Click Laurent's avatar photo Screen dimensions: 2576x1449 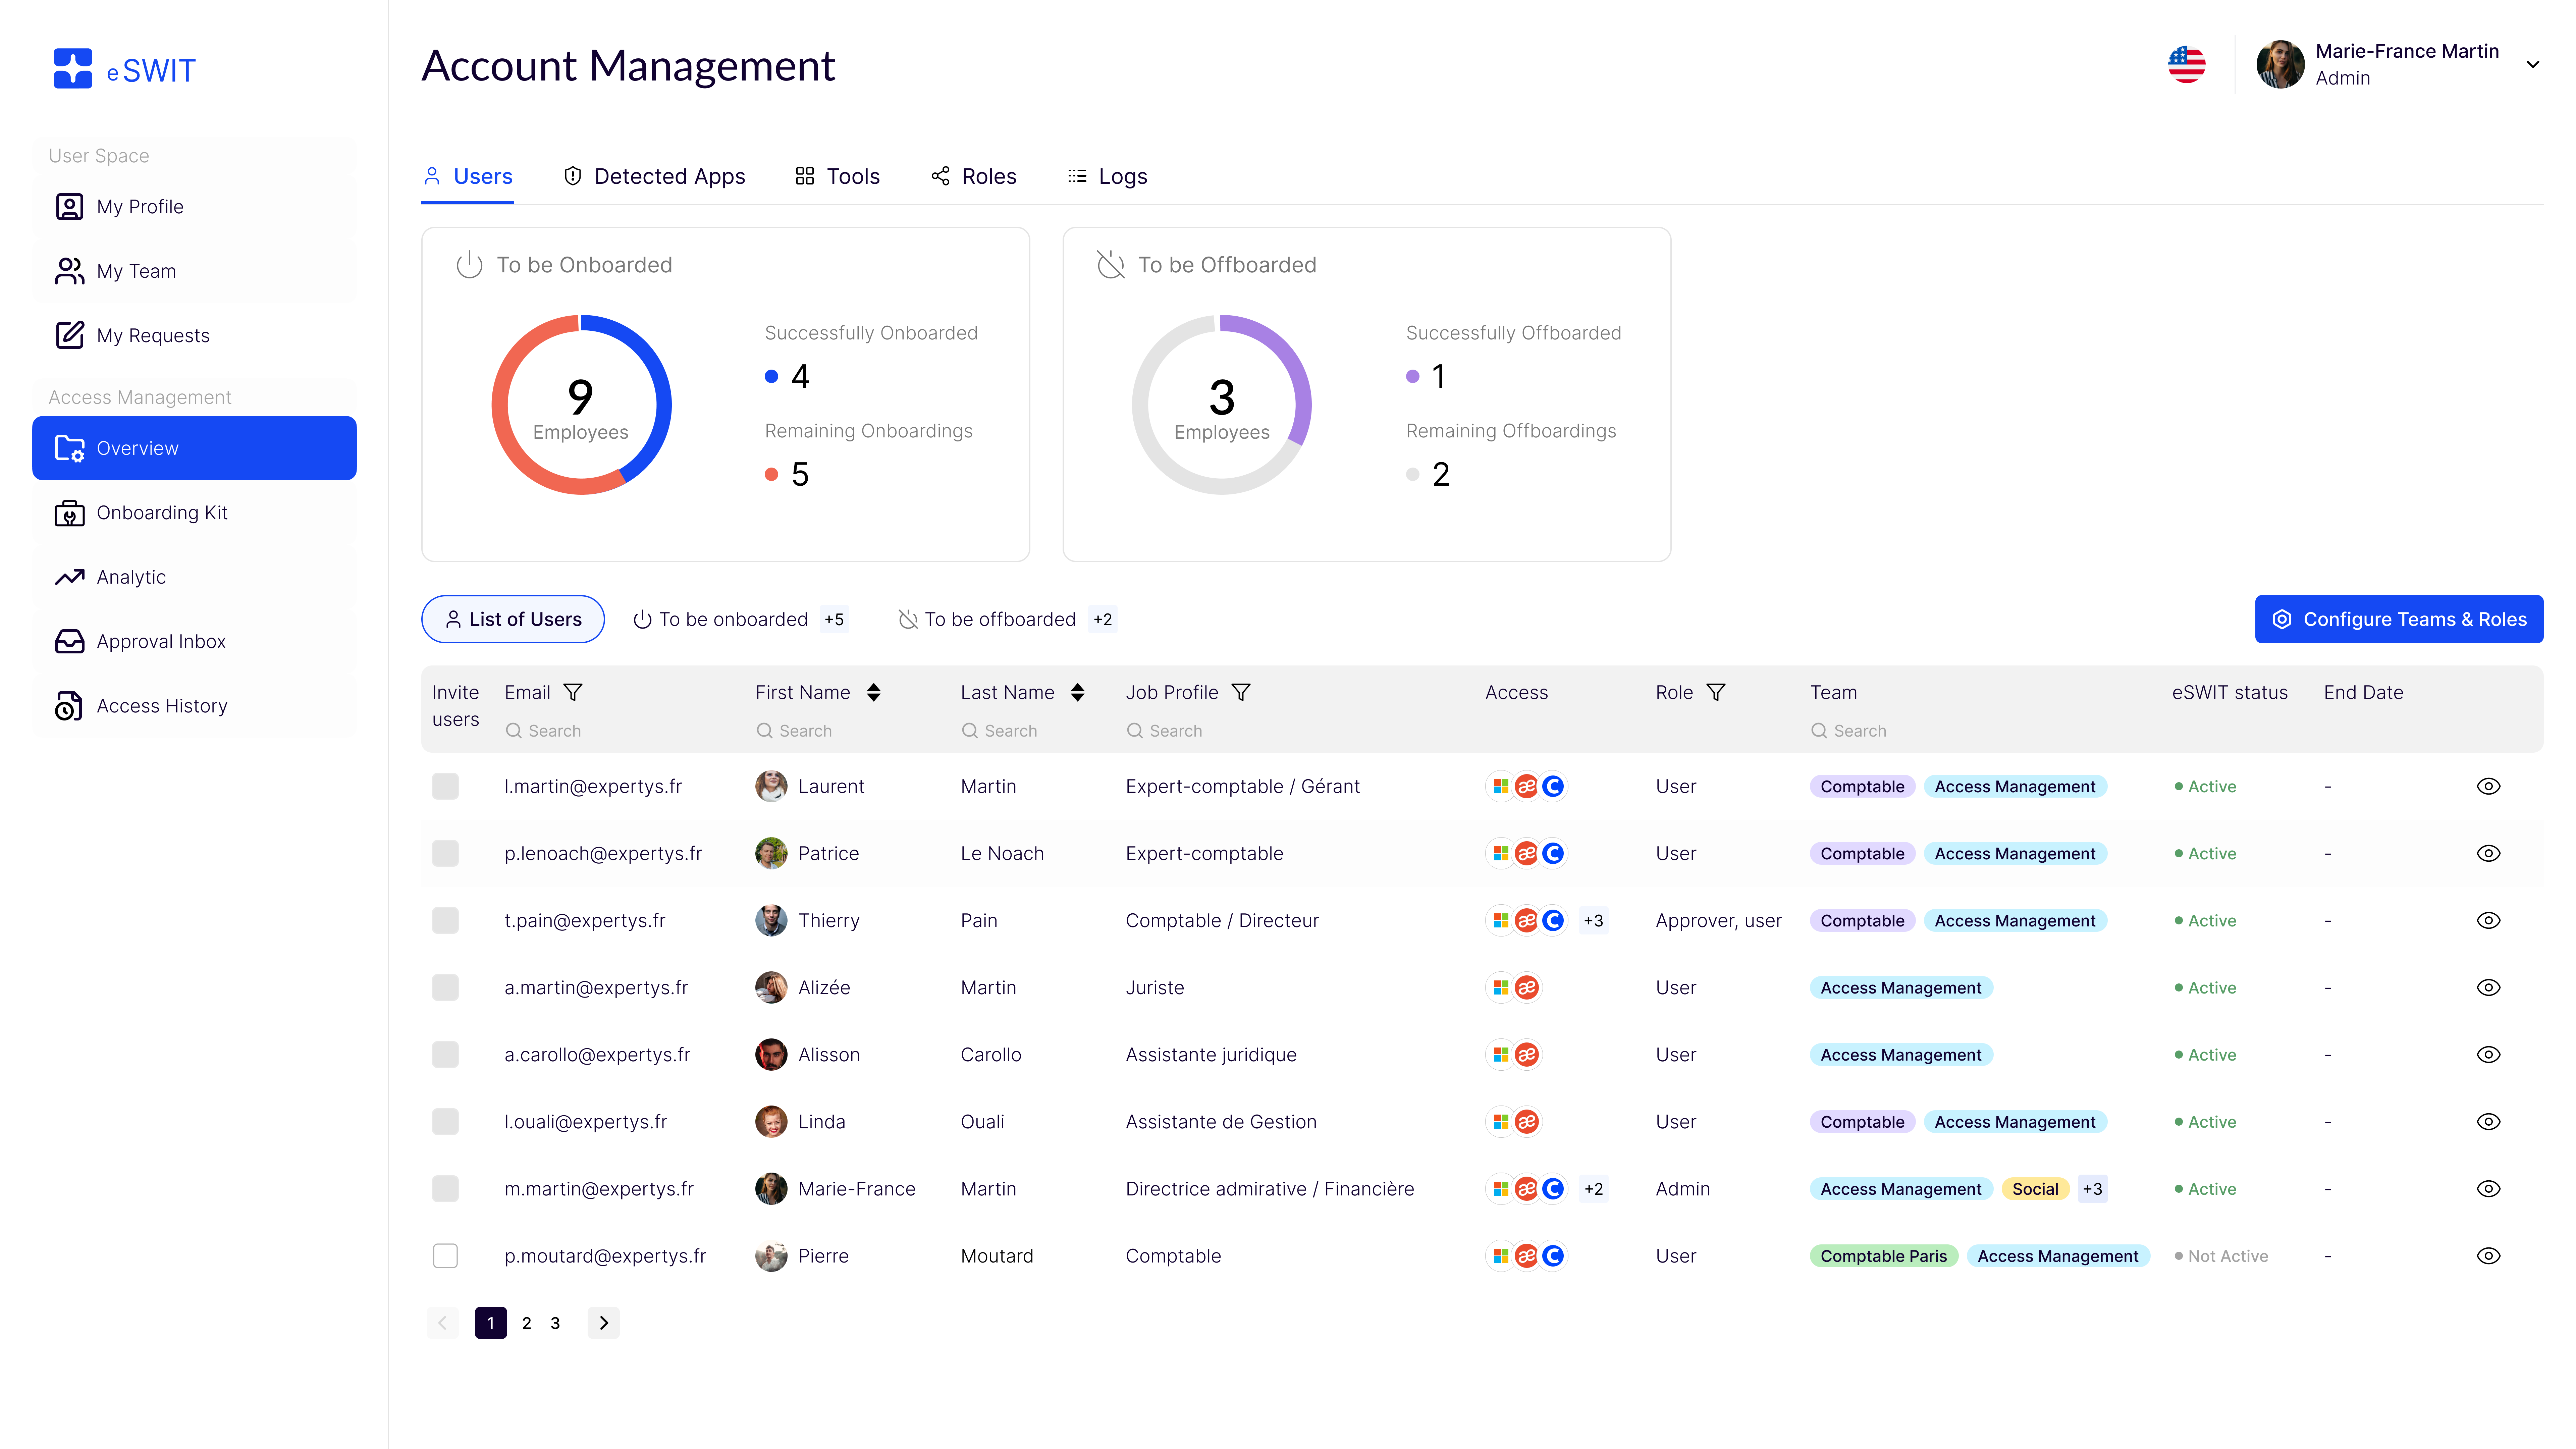coord(771,787)
